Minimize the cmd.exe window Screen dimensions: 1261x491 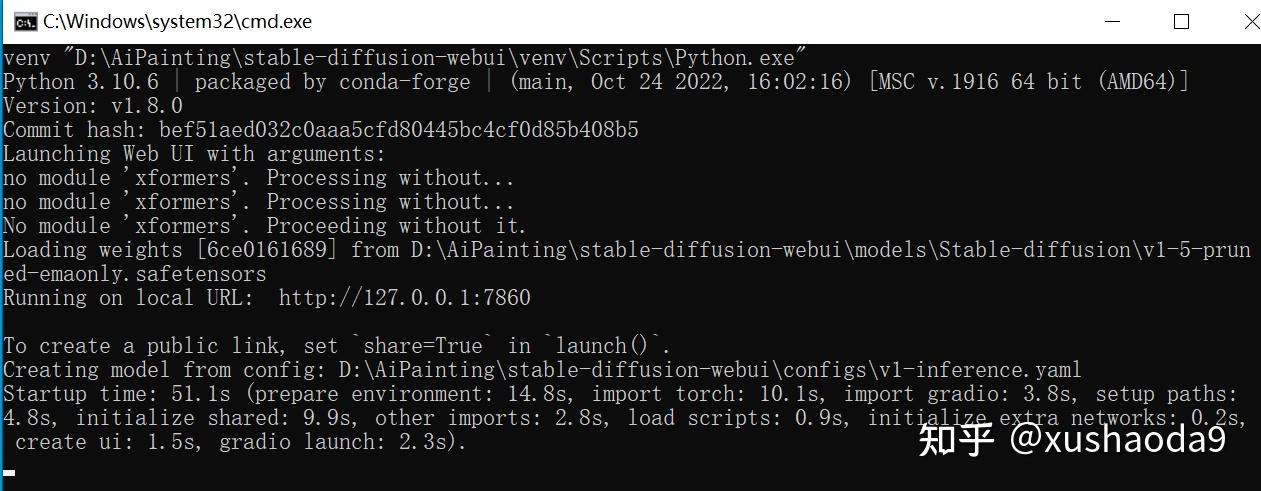coord(1113,21)
